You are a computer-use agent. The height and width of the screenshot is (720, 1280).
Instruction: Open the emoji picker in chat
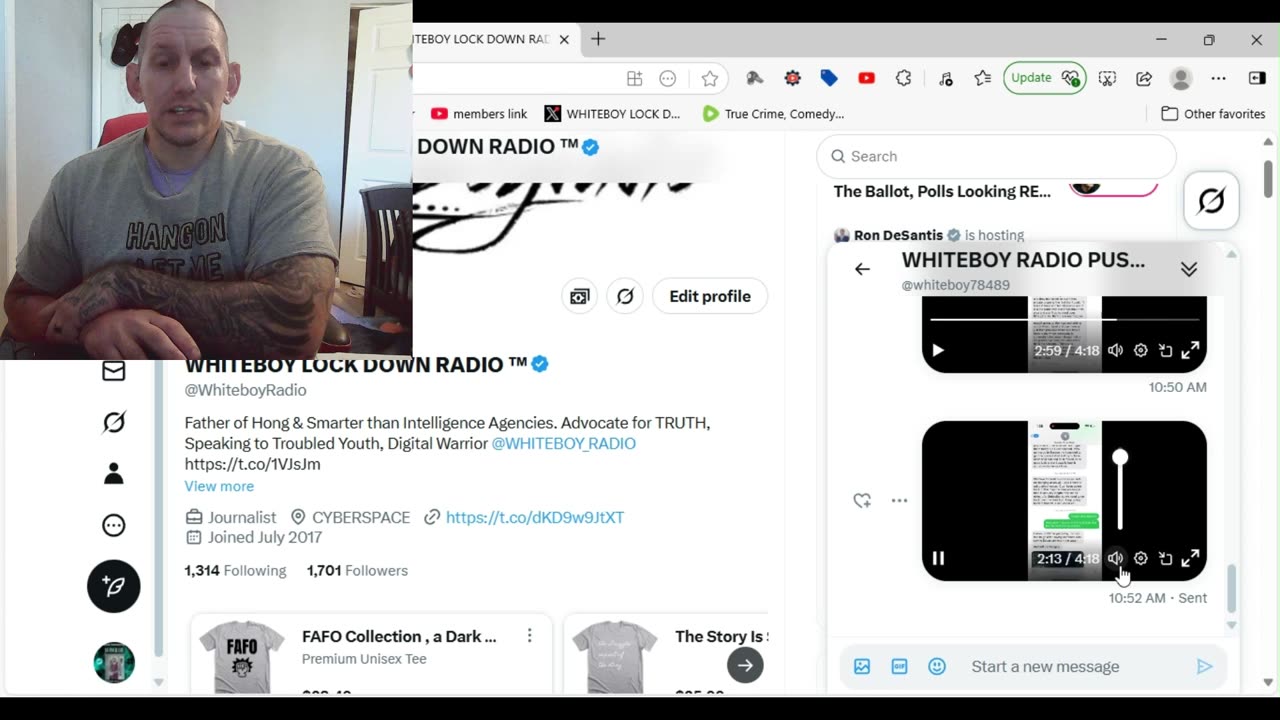point(937,666)
